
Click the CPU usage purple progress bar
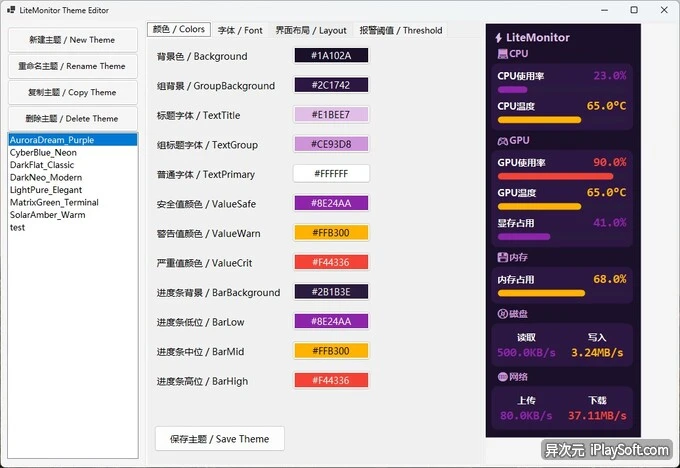[513, 90]
